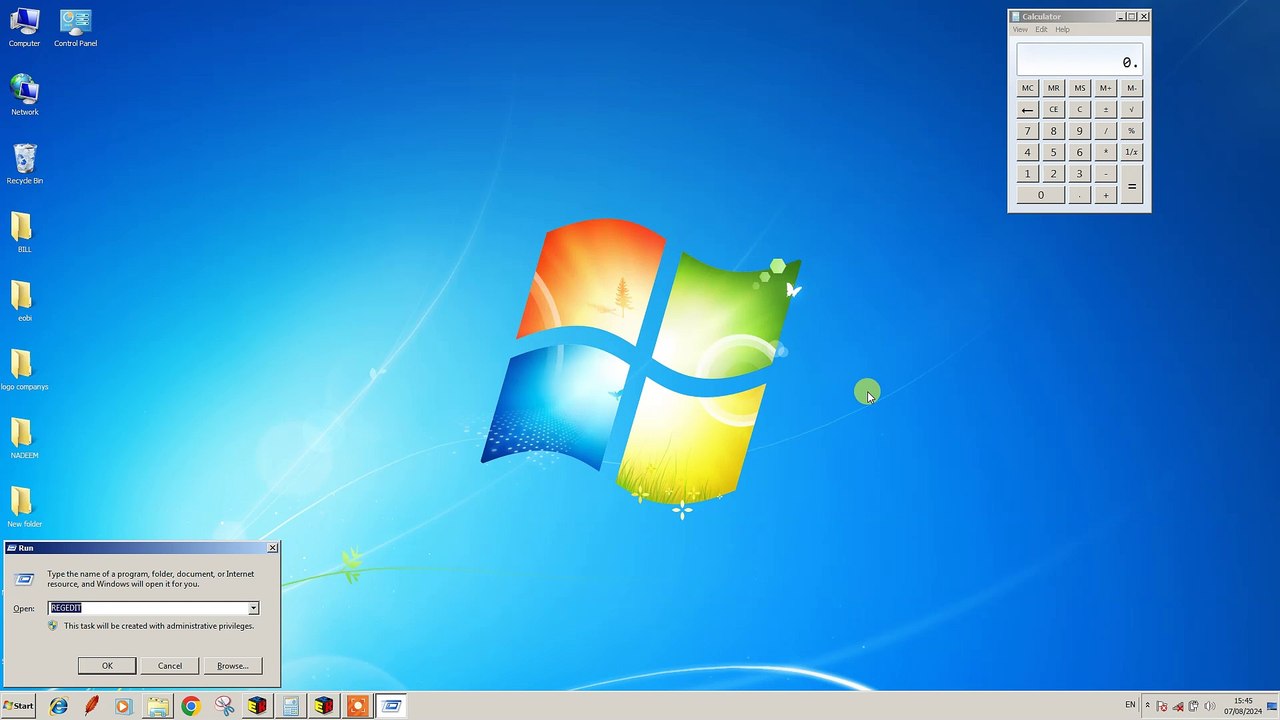1280x720 pixels.
Task: Click the orange screen recorder taskbar icon
Action: (x=357, y=706)
